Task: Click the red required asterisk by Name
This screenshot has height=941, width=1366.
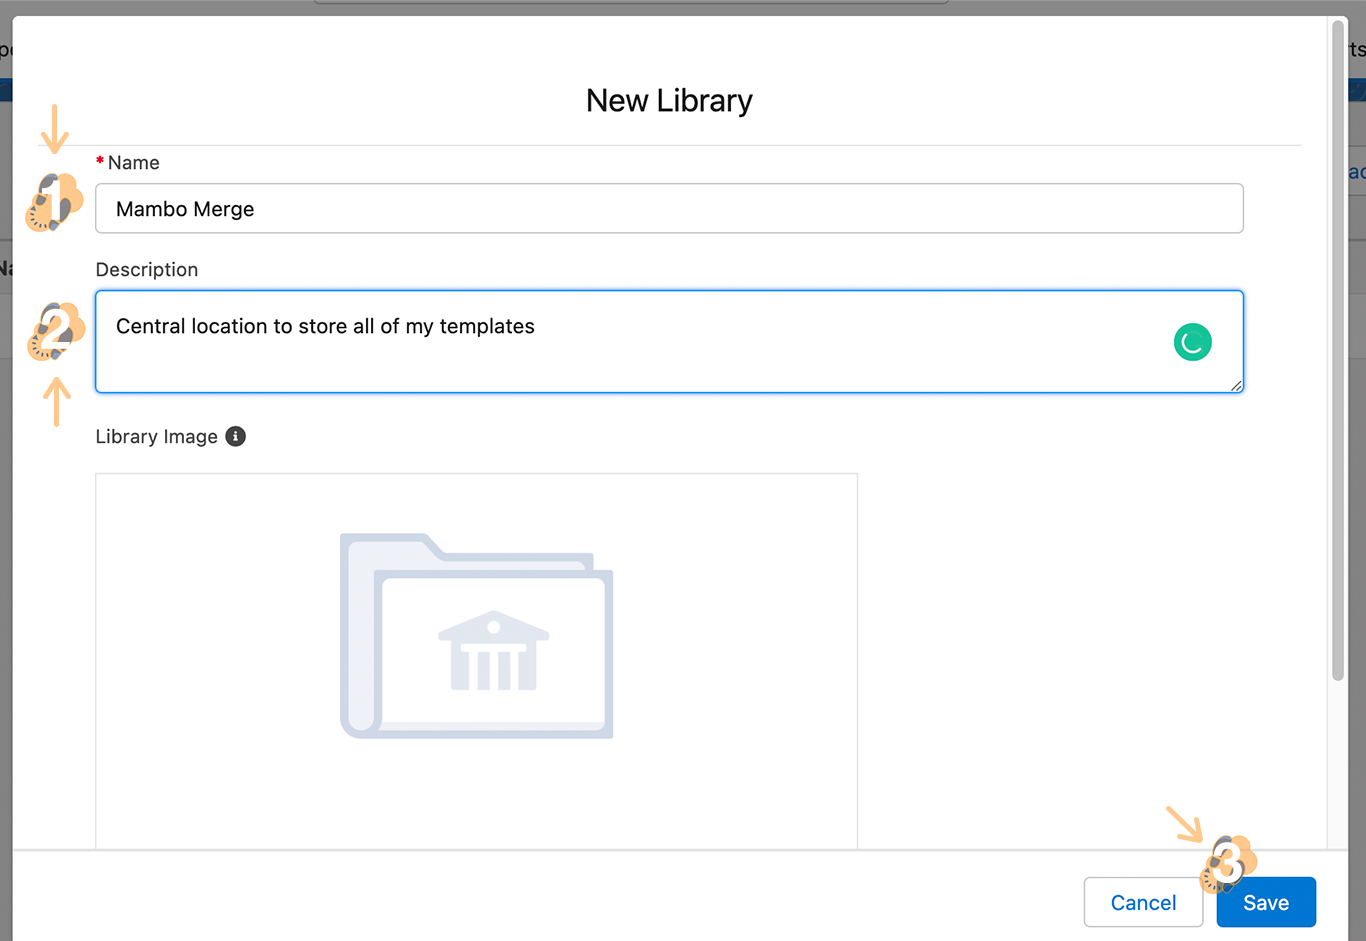Action: [x=100, y=162]
